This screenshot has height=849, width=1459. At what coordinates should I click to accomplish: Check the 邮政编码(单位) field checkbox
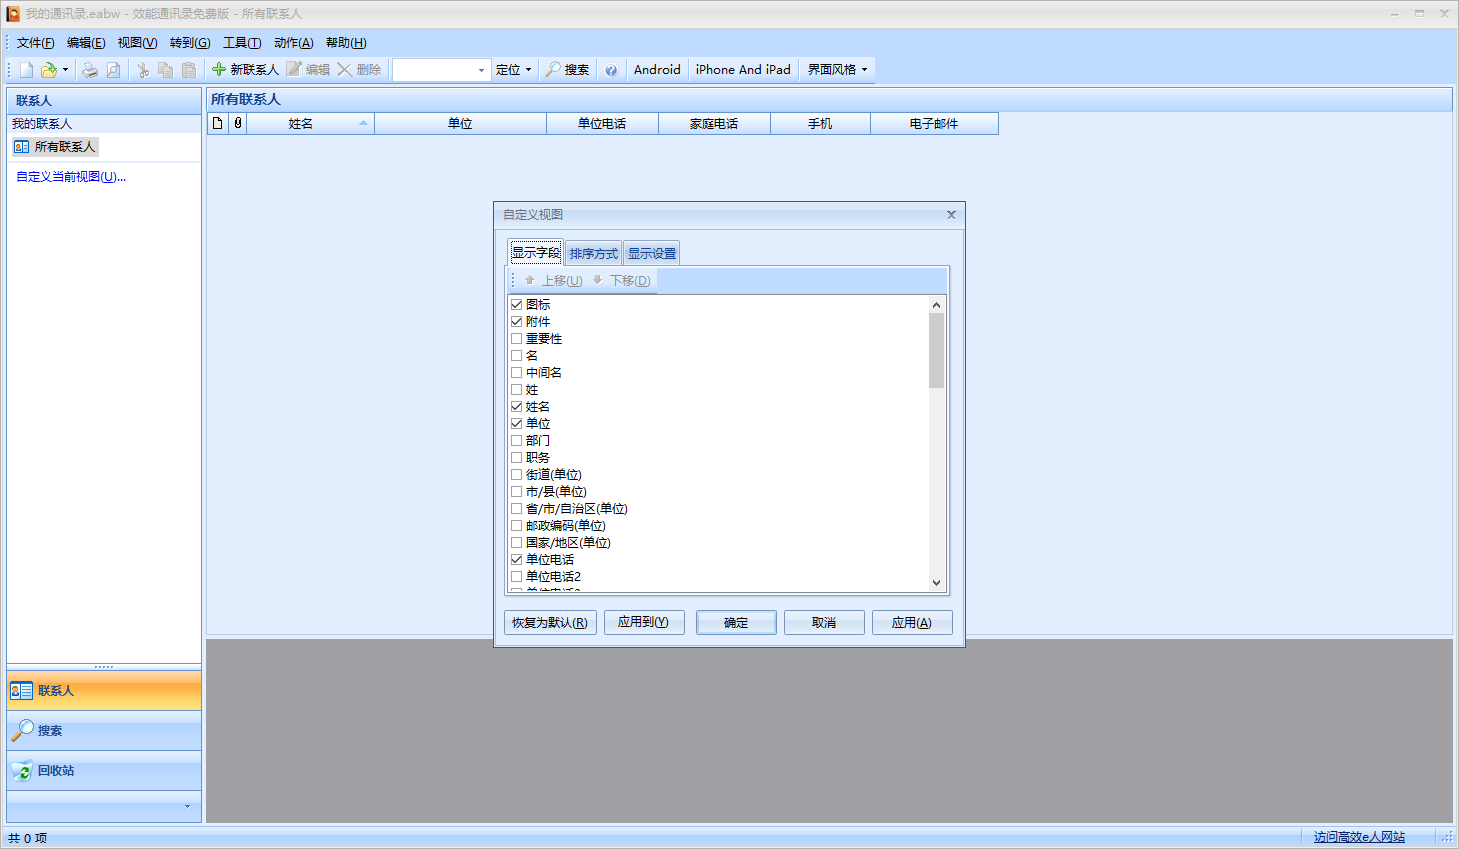517,525
